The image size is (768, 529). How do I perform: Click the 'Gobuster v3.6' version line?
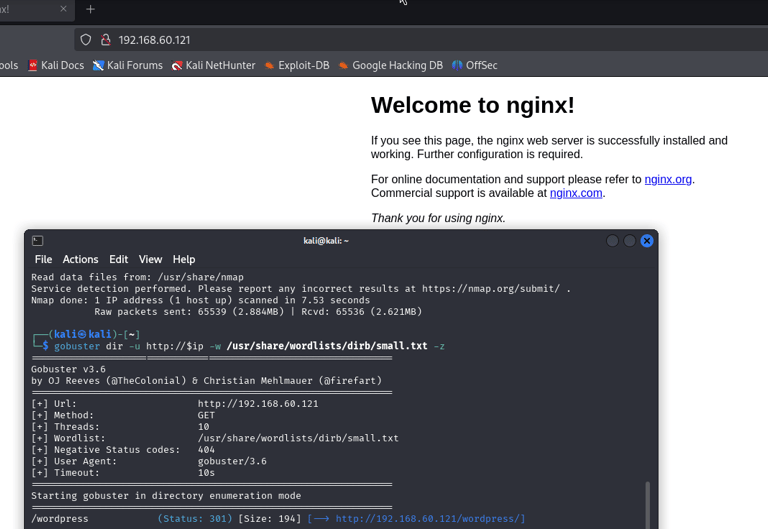68,369
